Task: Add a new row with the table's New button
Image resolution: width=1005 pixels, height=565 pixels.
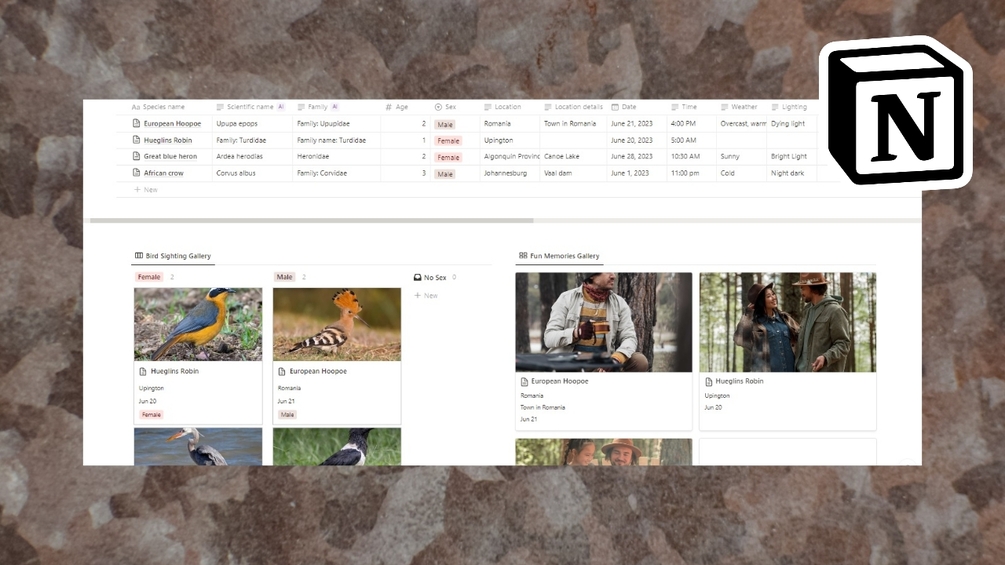Action: pyautogui.click(x=145, y=190)
